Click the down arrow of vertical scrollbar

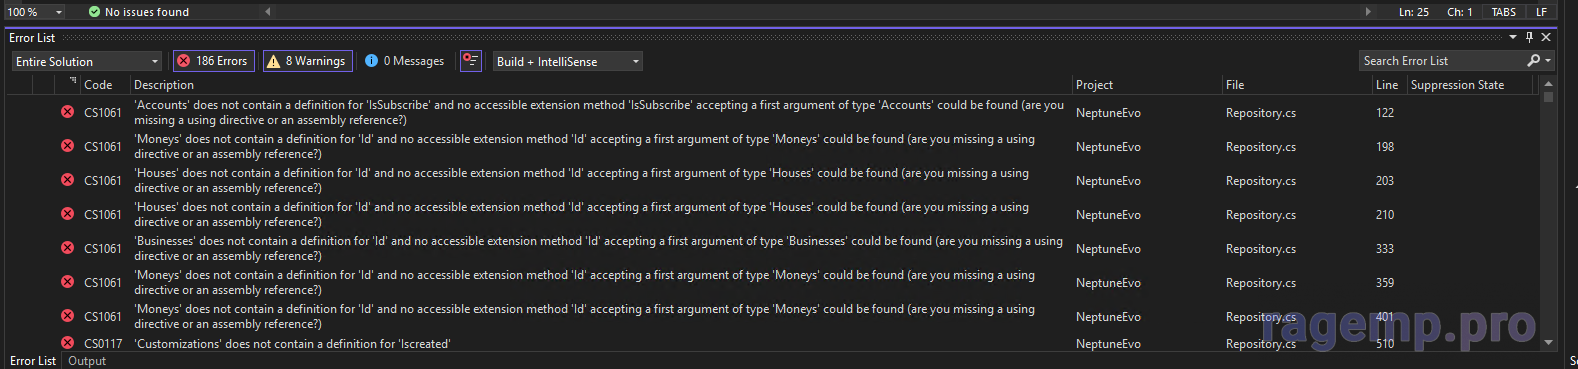[x=1549, y=342]
